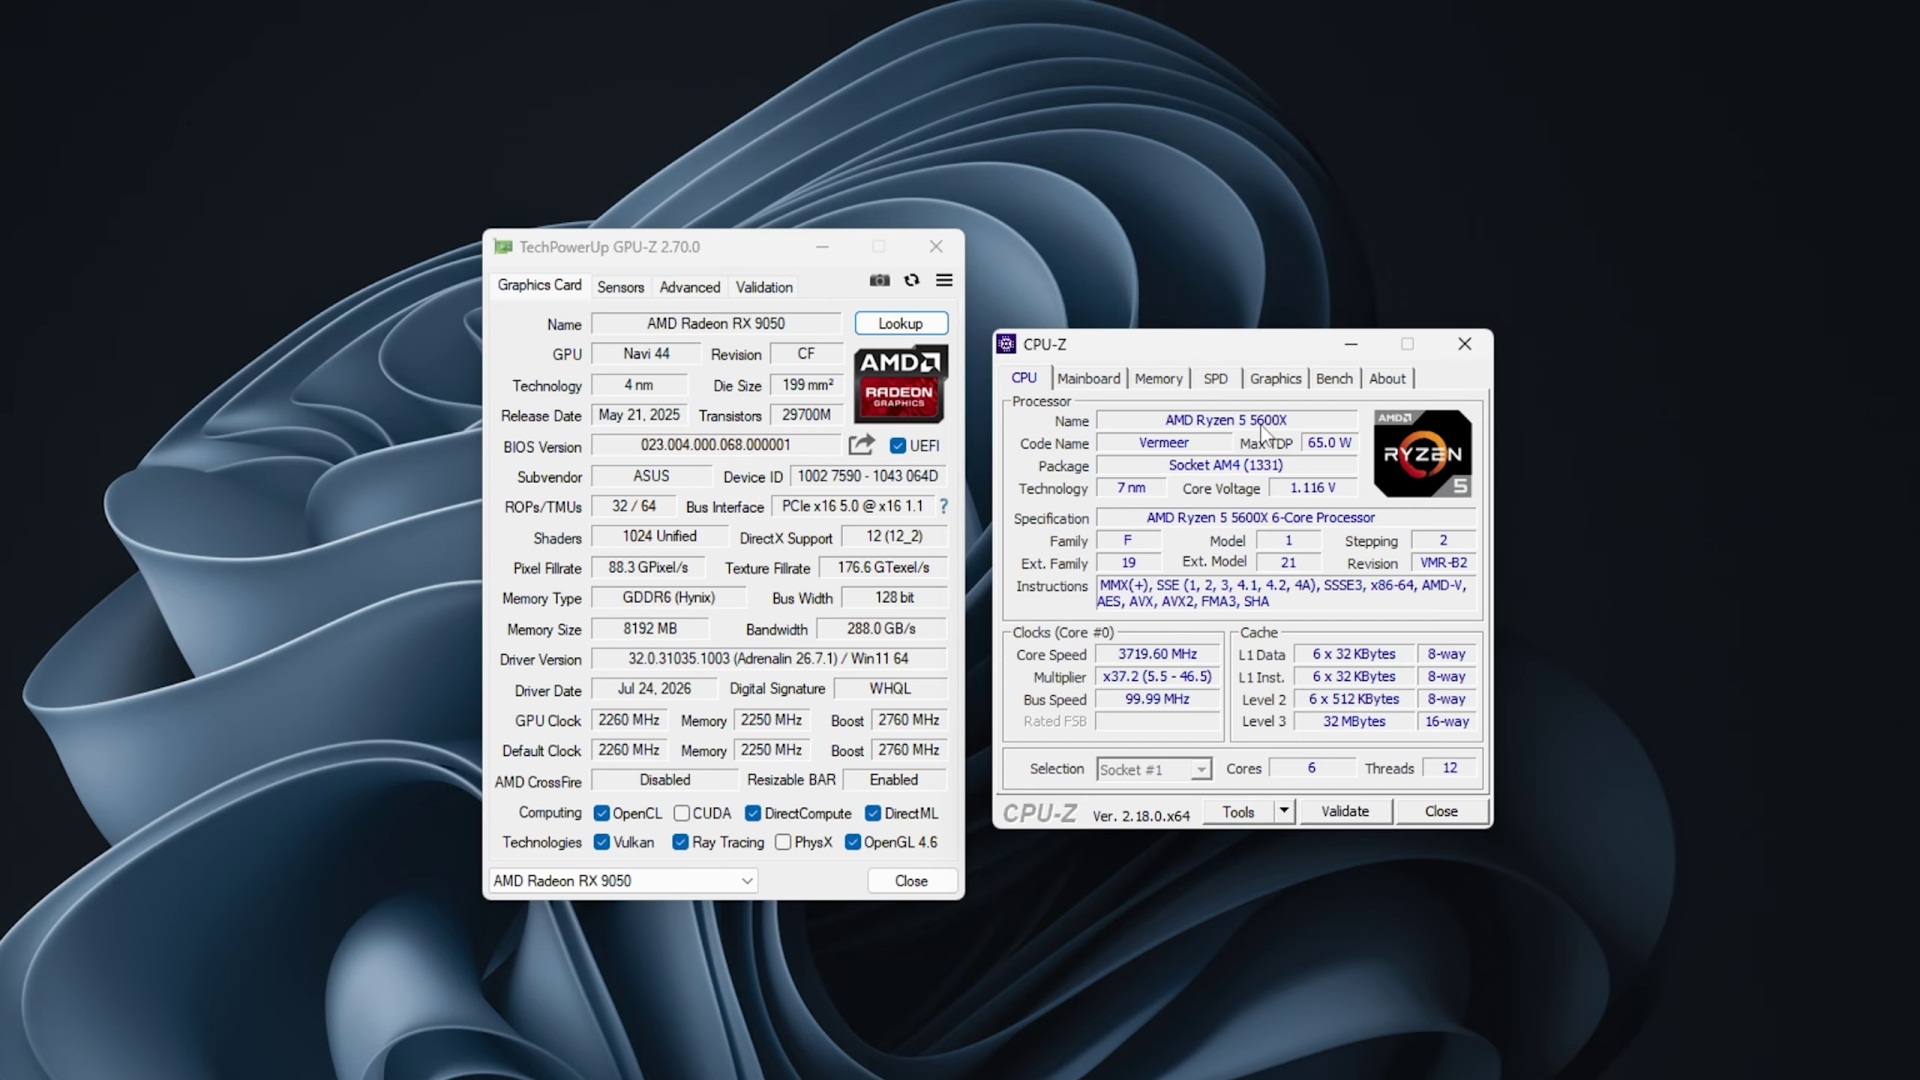Toggle the DirectCompute checkbox
This screenshot has height=1080, width=1920.
click(x=753, y=814)
